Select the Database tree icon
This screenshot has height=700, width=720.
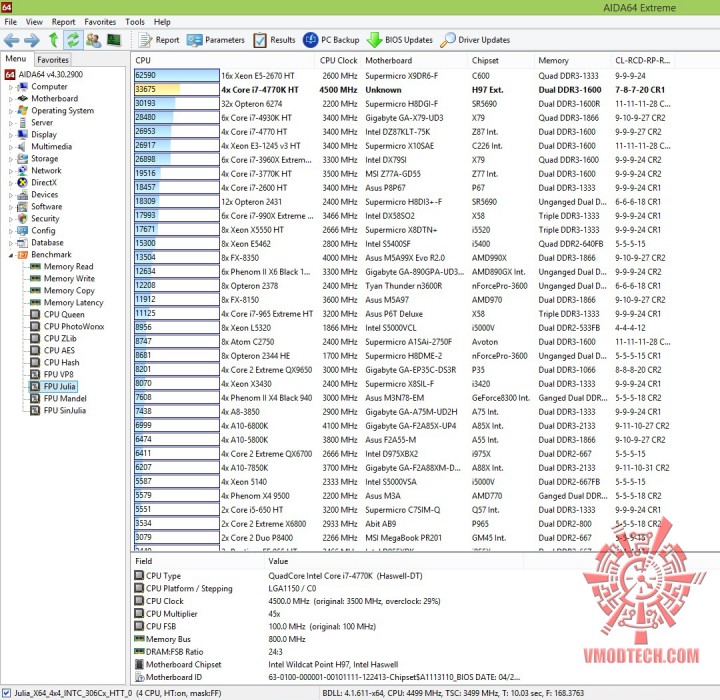[x=22, y=243]
